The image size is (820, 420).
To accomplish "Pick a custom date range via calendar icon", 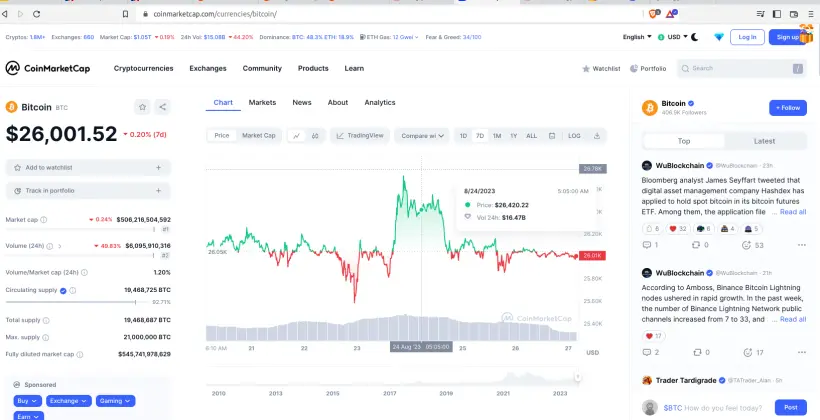I will (x=552, y=135).
